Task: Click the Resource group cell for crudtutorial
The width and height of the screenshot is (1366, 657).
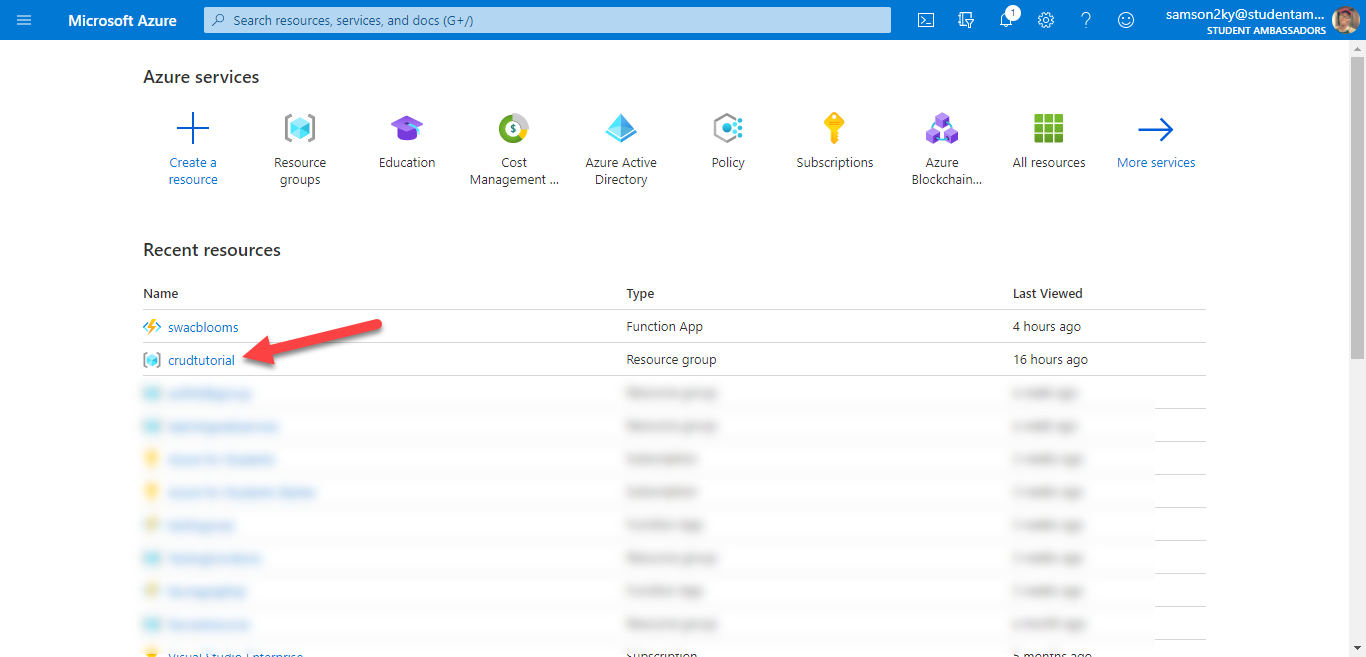Action: tap(671, 360)
